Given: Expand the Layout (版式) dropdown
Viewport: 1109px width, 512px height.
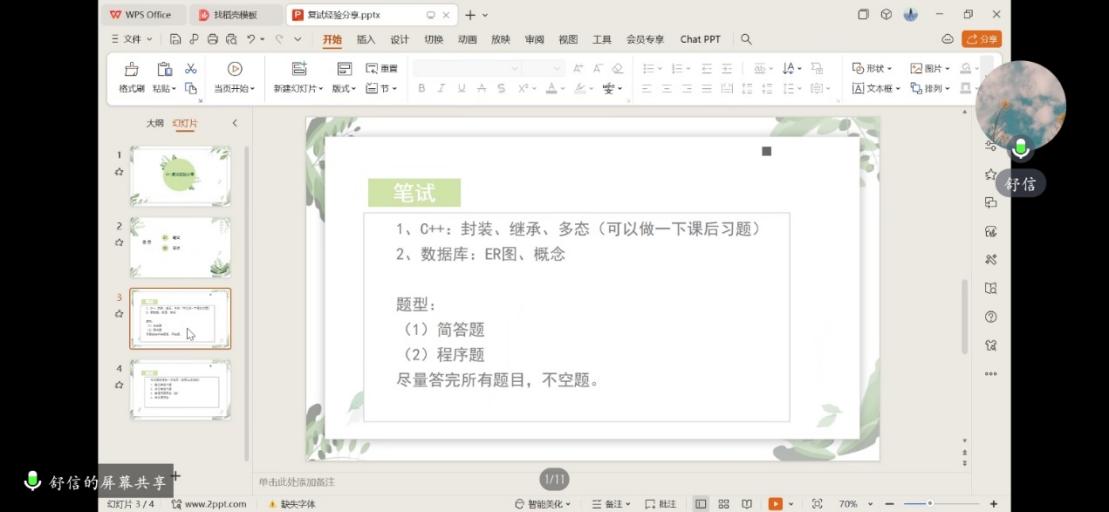Looking at the screenshot, I should click(x=344, y=88).
